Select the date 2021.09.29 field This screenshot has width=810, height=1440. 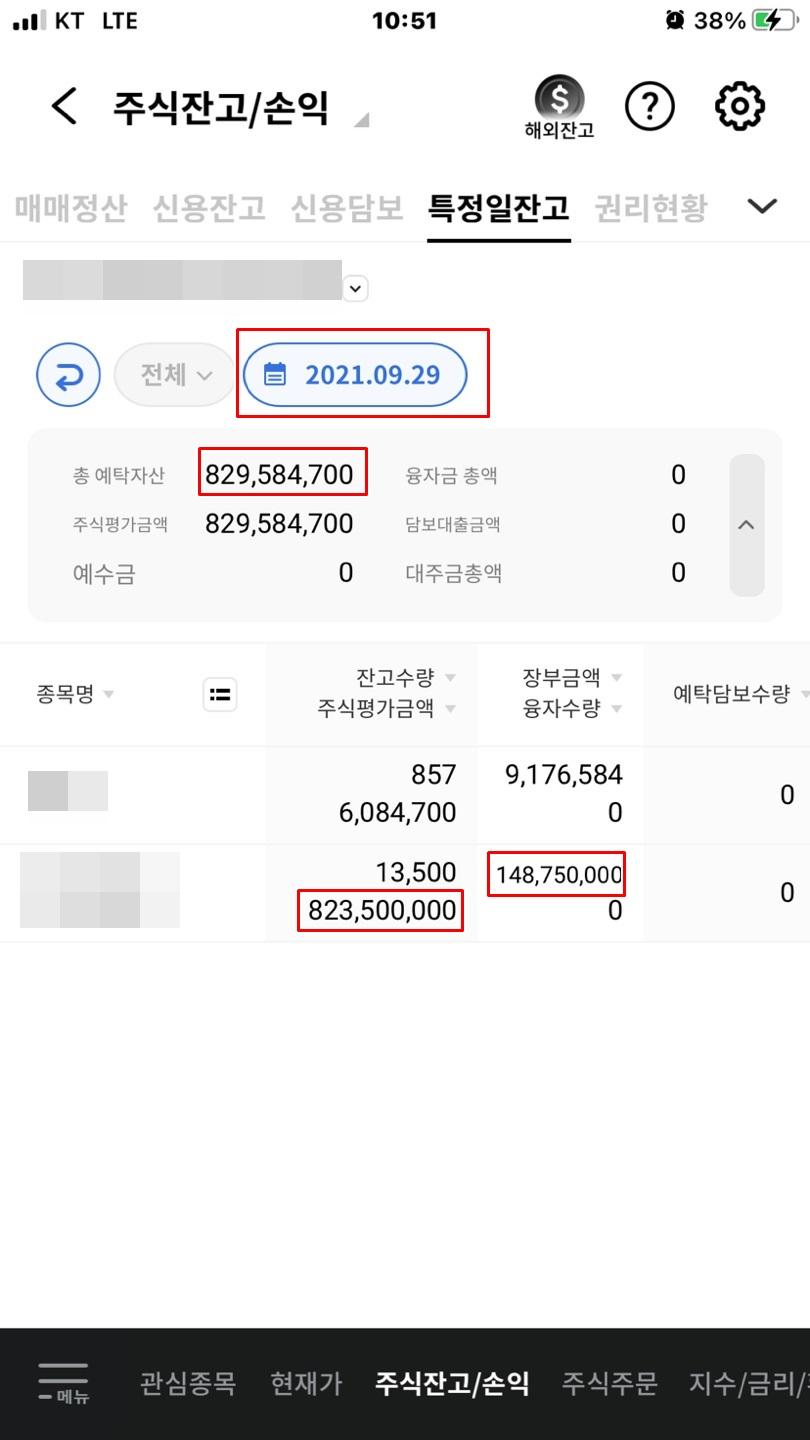click(x=376, y=373)
